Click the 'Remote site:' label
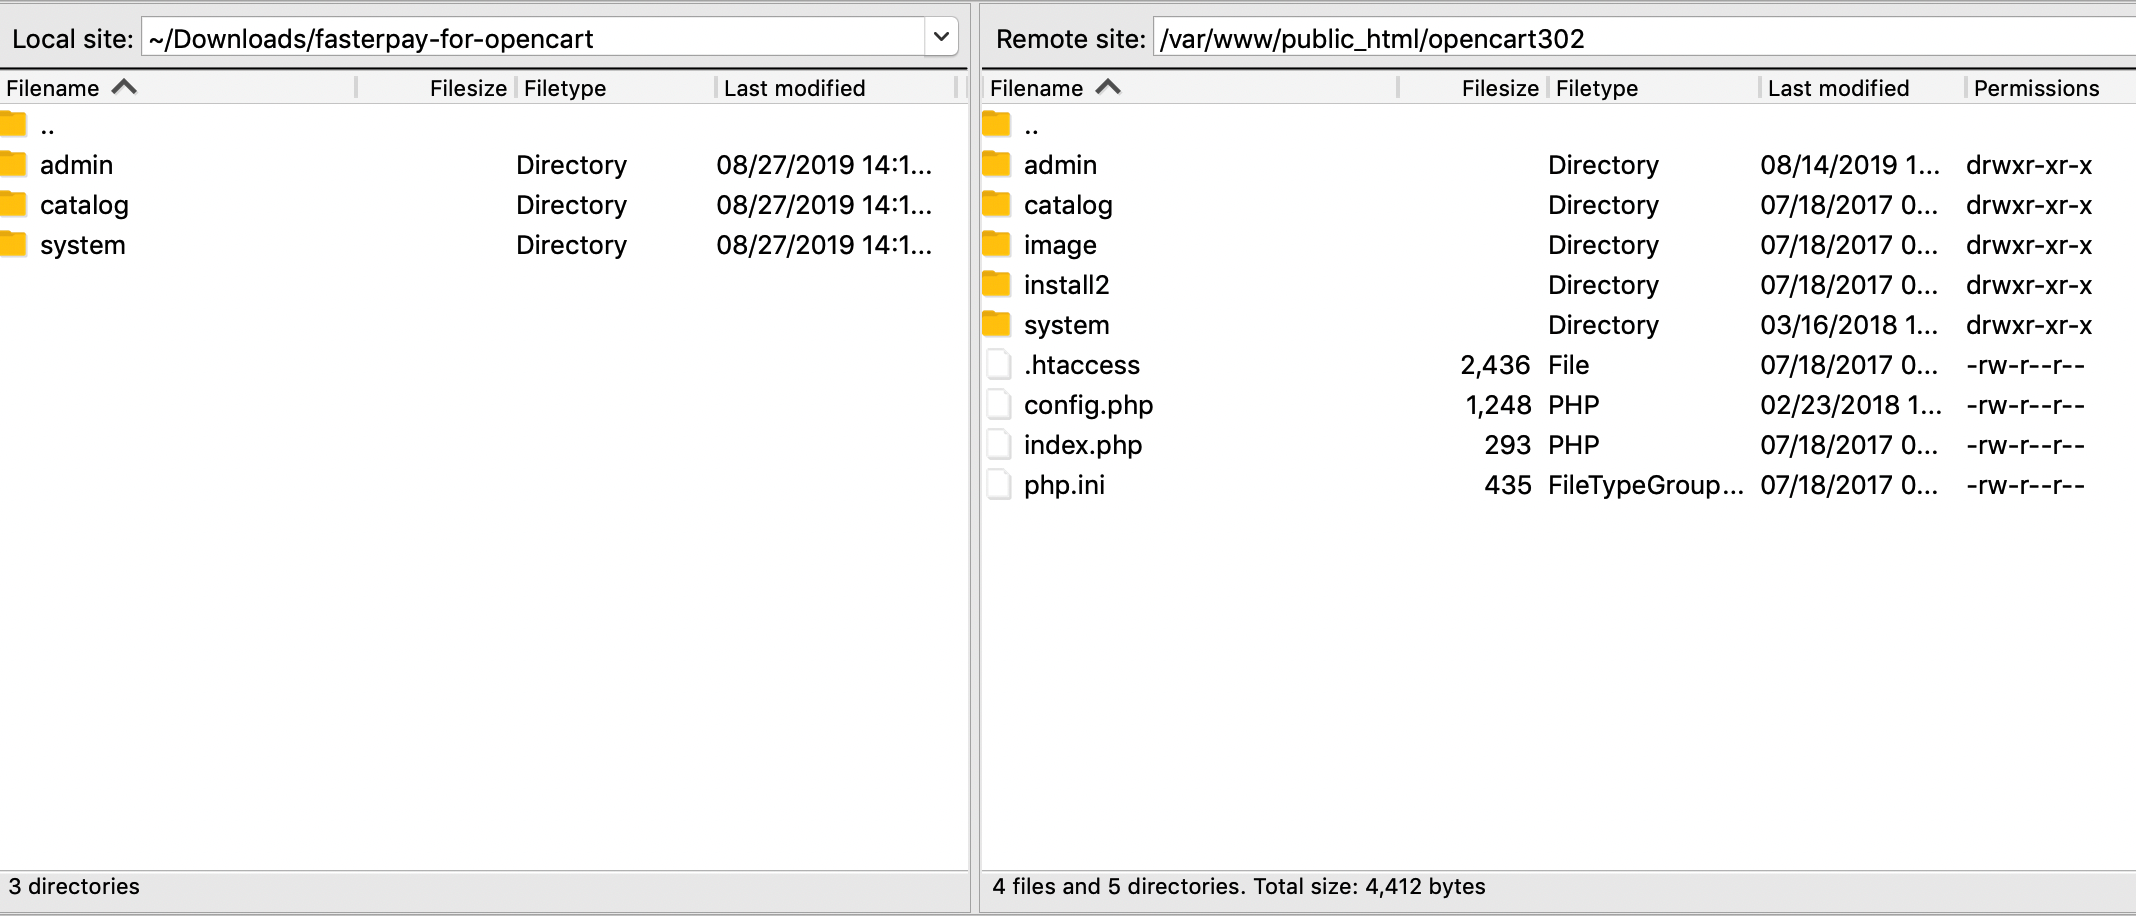Screen dimensions: 2136x916 (x=1070, y=39)
